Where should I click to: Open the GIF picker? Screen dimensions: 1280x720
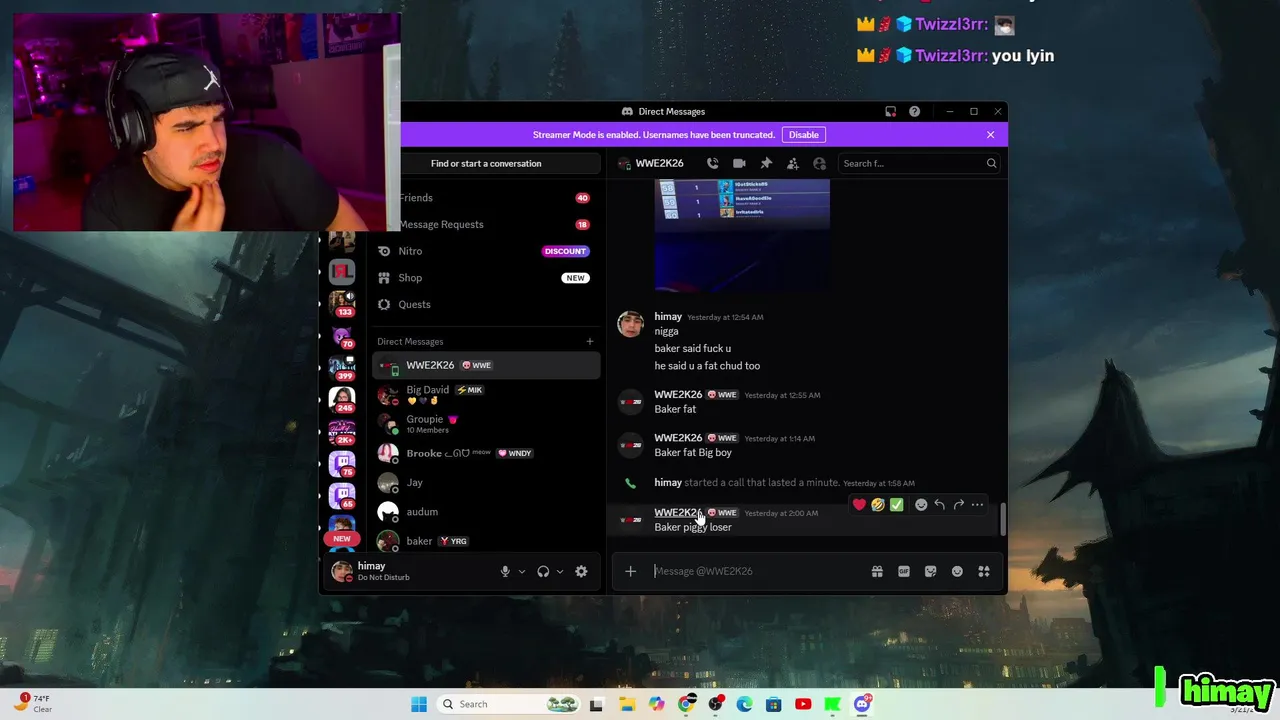tap(904, 571)
